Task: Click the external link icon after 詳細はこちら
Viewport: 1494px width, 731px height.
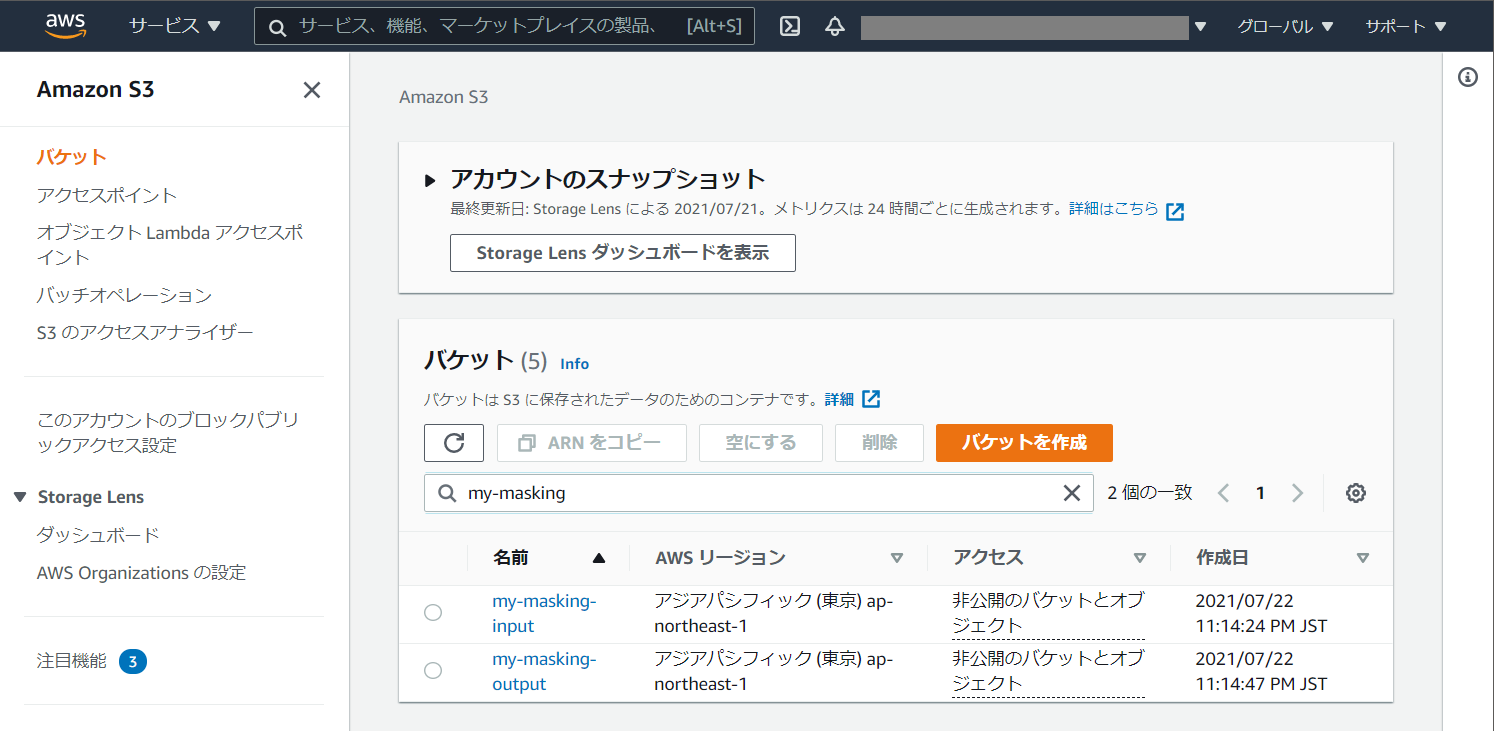Action: point(1175,211)
